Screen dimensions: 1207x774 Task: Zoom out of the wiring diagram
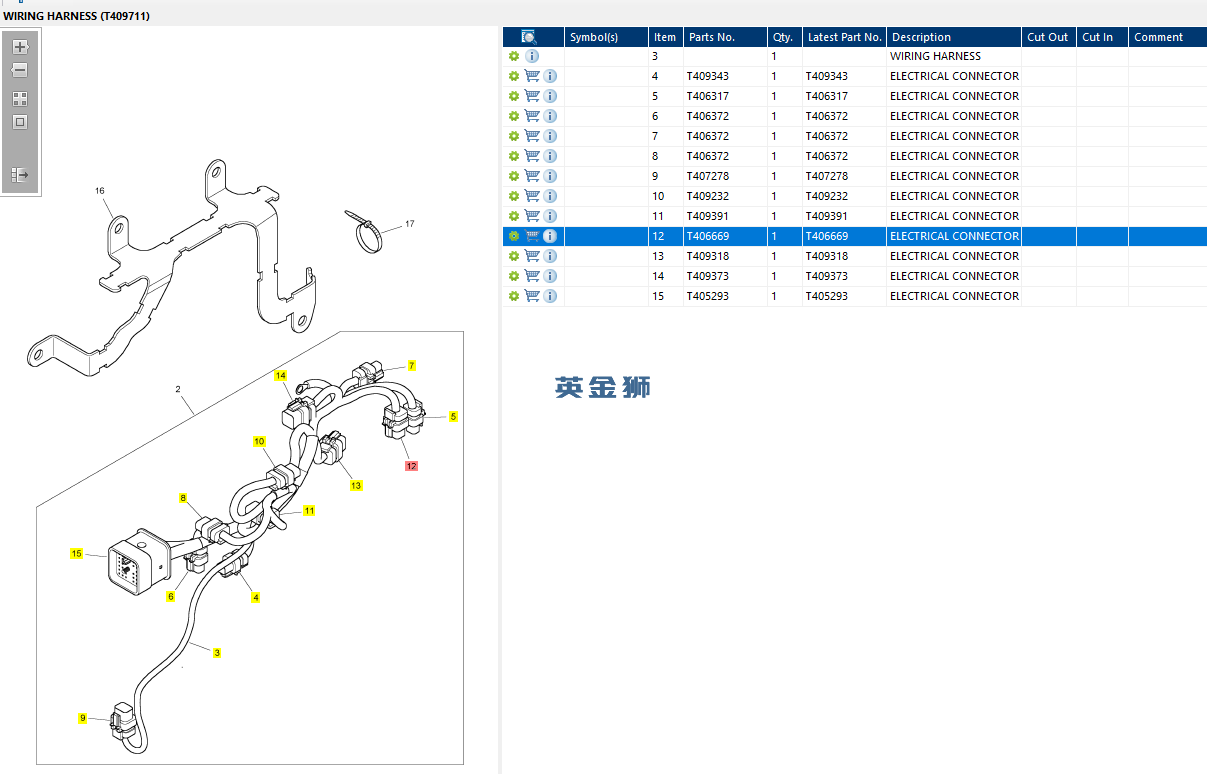(20, 70)
